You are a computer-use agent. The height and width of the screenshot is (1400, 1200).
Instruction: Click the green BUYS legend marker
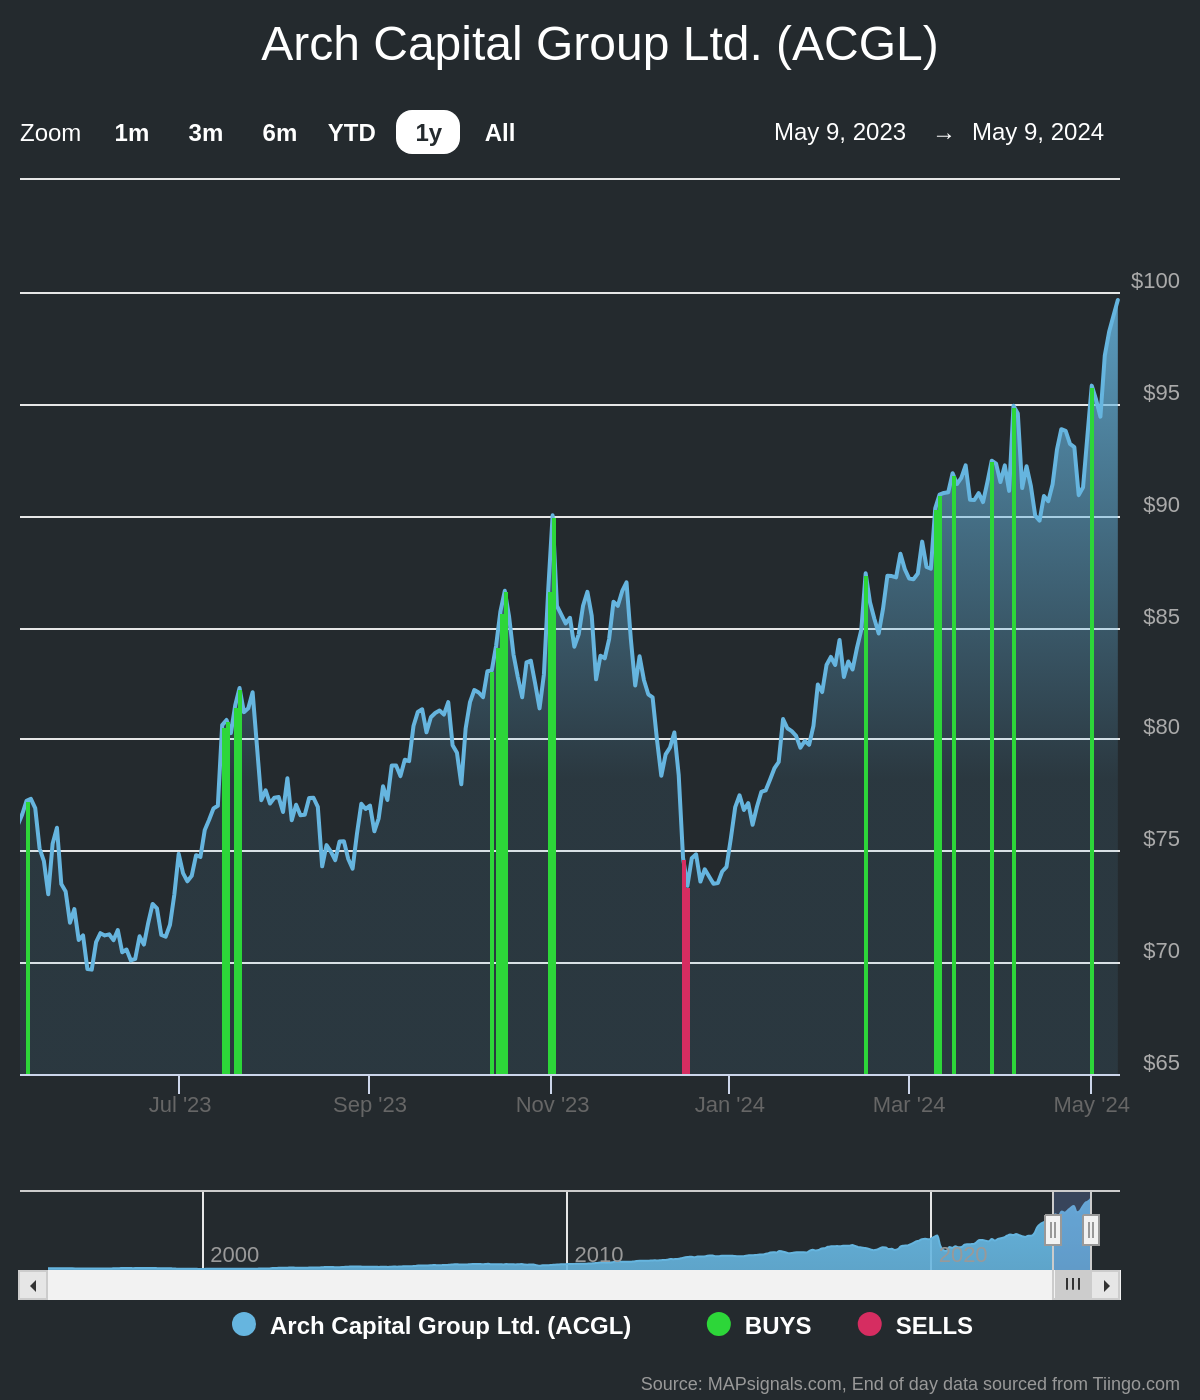tap(719, 1324)
